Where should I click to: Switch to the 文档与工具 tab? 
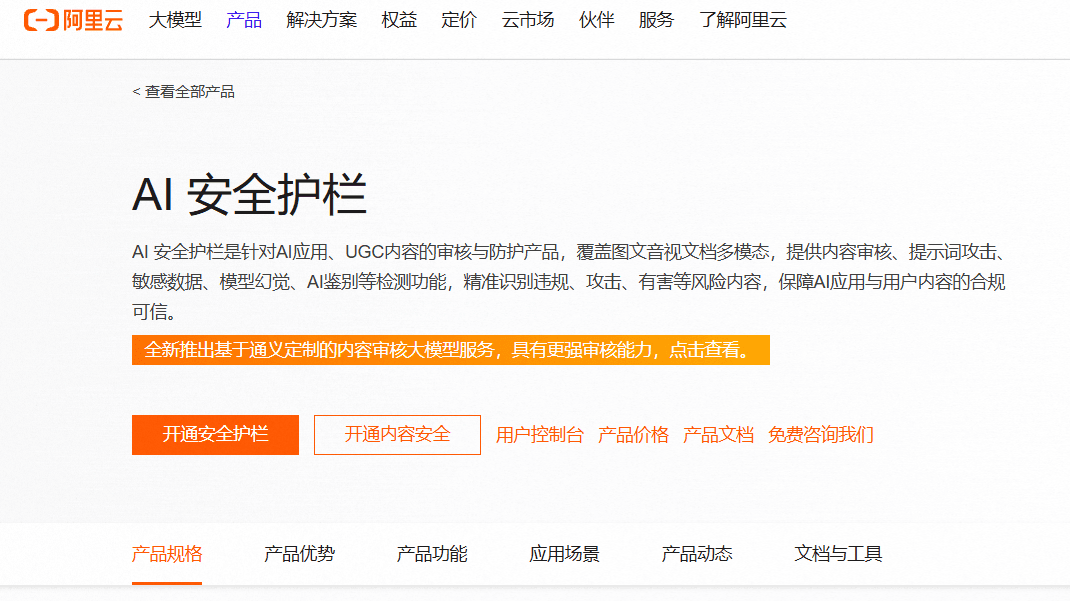[838, 554]
